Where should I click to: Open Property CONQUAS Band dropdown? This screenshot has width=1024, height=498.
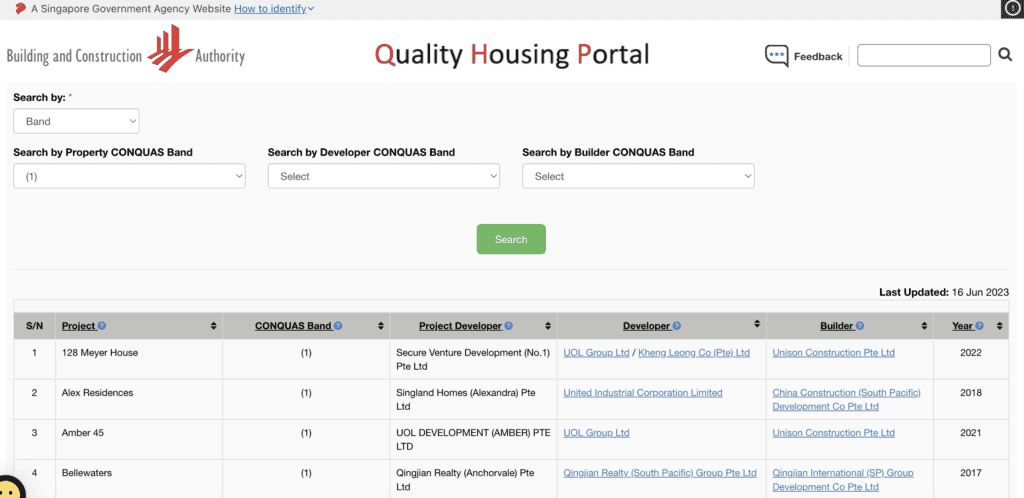pos(129,176)
